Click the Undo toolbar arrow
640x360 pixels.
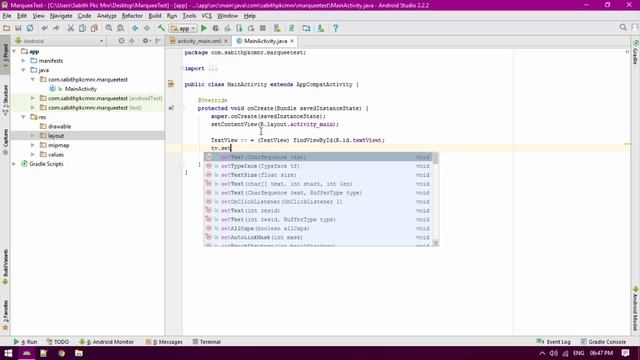[44, 28]
